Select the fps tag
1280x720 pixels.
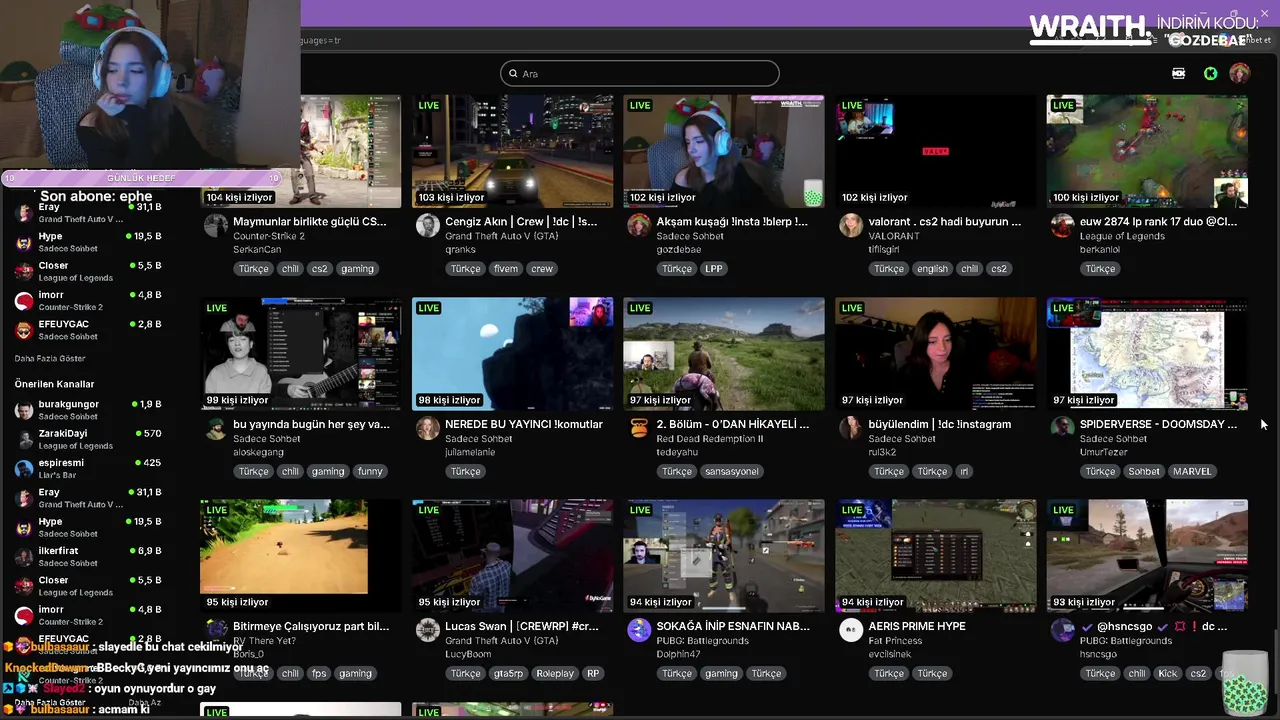pos(319,673)
